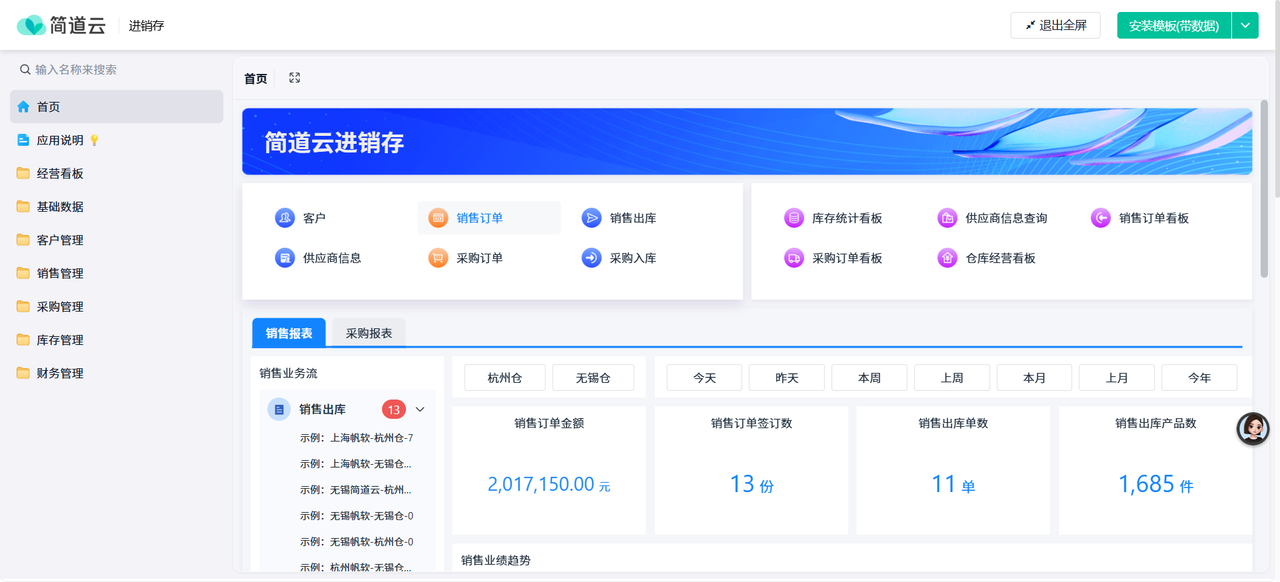This screenshot has height=582, width=1280.
Task: Filter by 无锡仓 warehouse
Action: pyautogui.click(x=593, y=377)
